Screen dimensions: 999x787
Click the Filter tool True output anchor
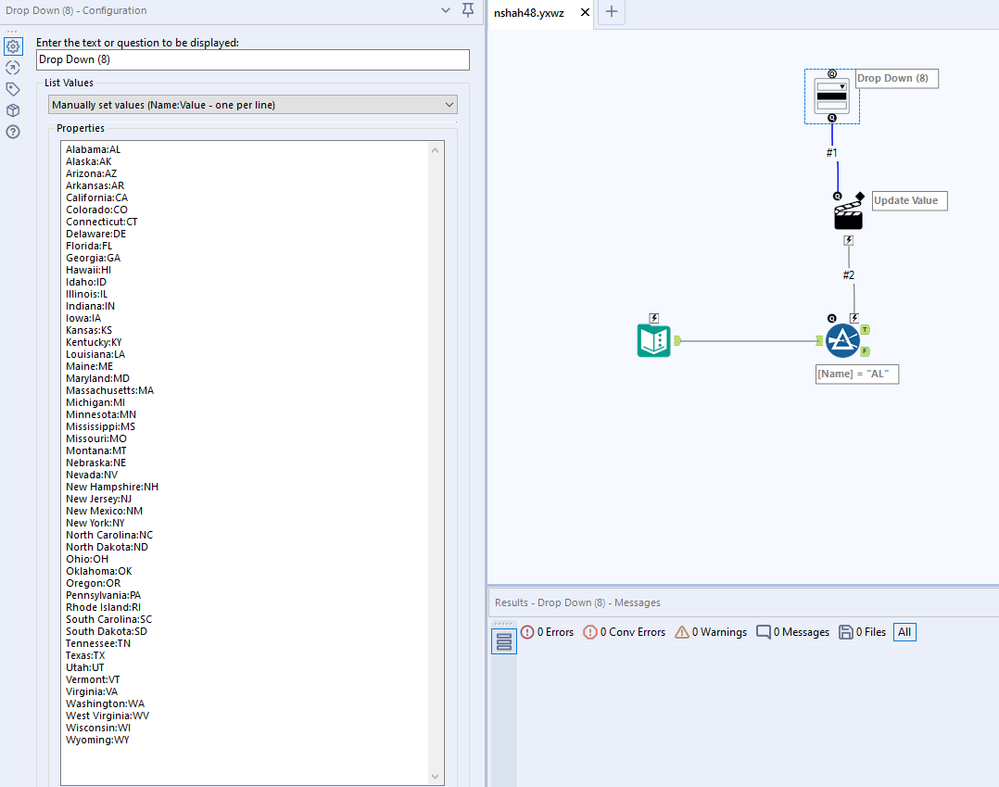[x=865, y=330]
